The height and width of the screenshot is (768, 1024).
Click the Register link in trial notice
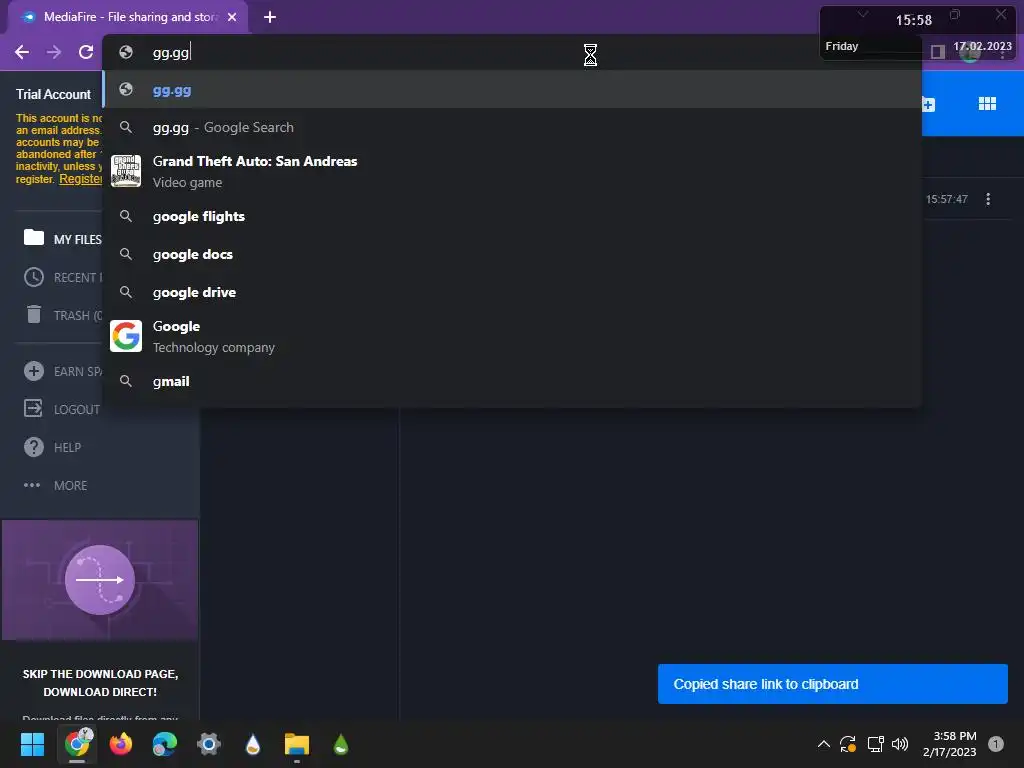[81, 179]
